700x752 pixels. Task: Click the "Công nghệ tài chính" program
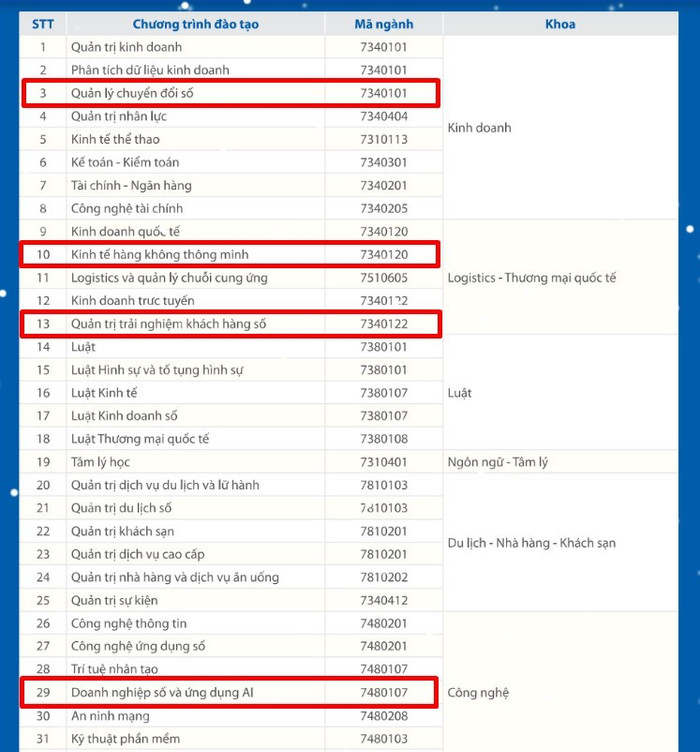click(x=127, y=209)
